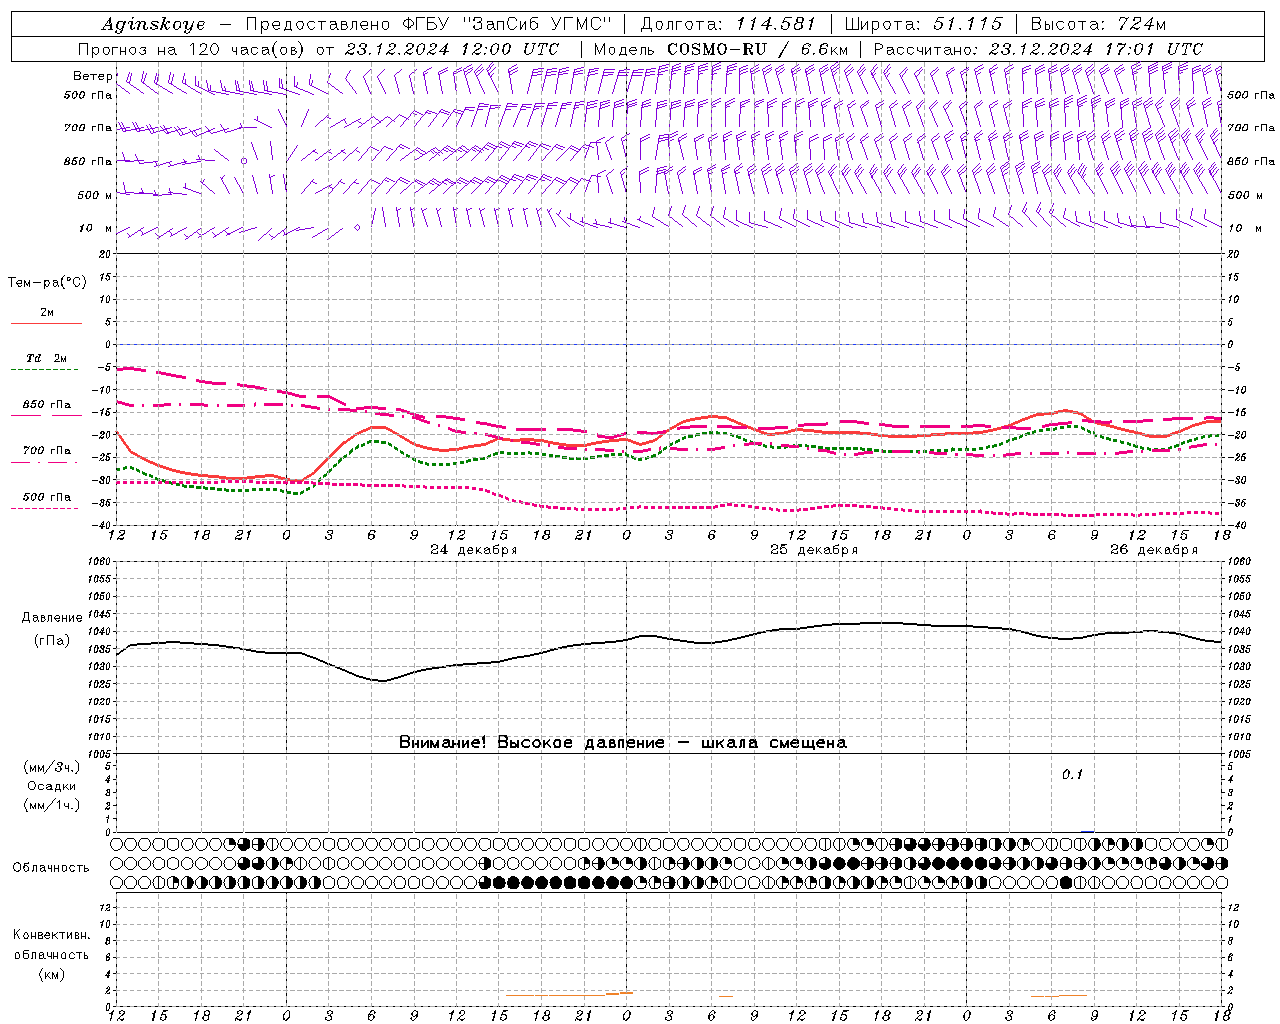Click the "26 декабря" date label
Viewport: 1280px width, 1024px height.
point(1154,550)
